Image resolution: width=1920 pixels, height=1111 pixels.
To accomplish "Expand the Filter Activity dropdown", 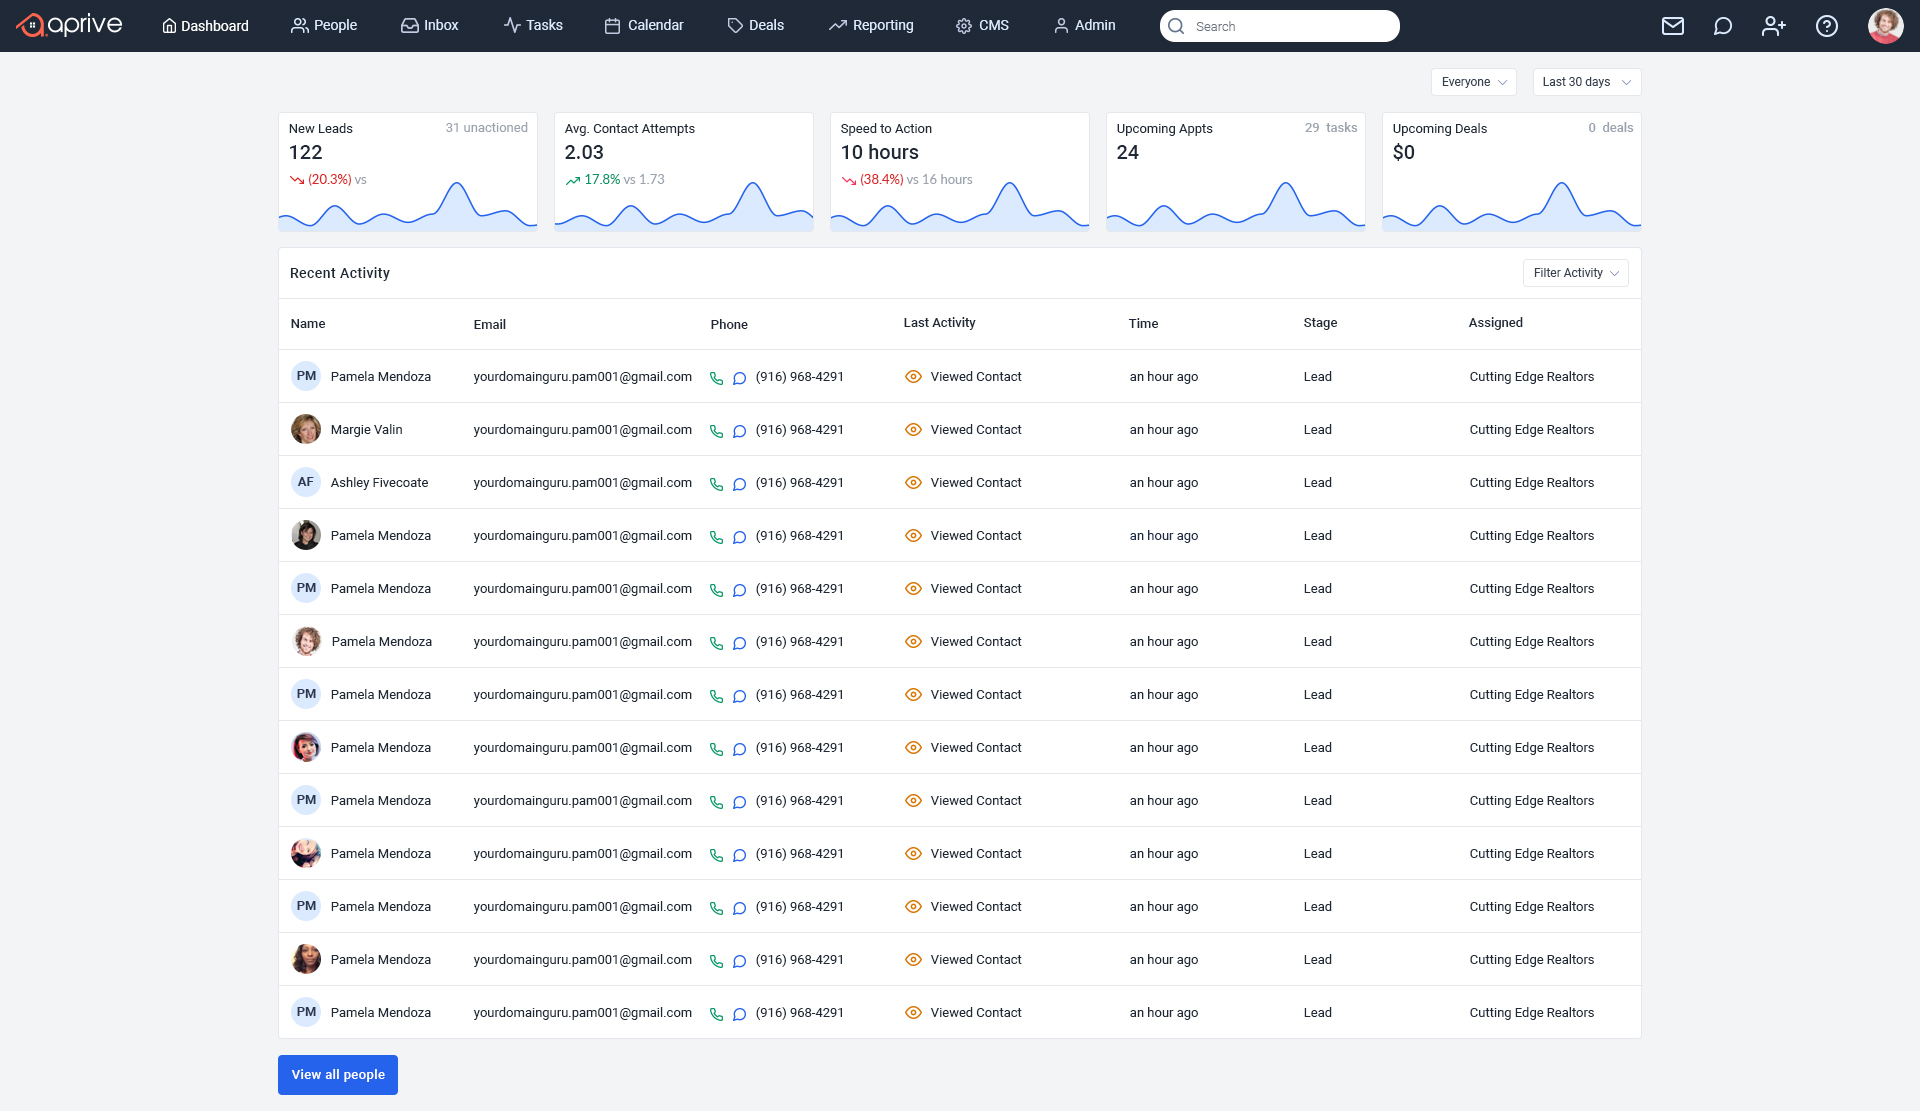I will point(1575,273).
